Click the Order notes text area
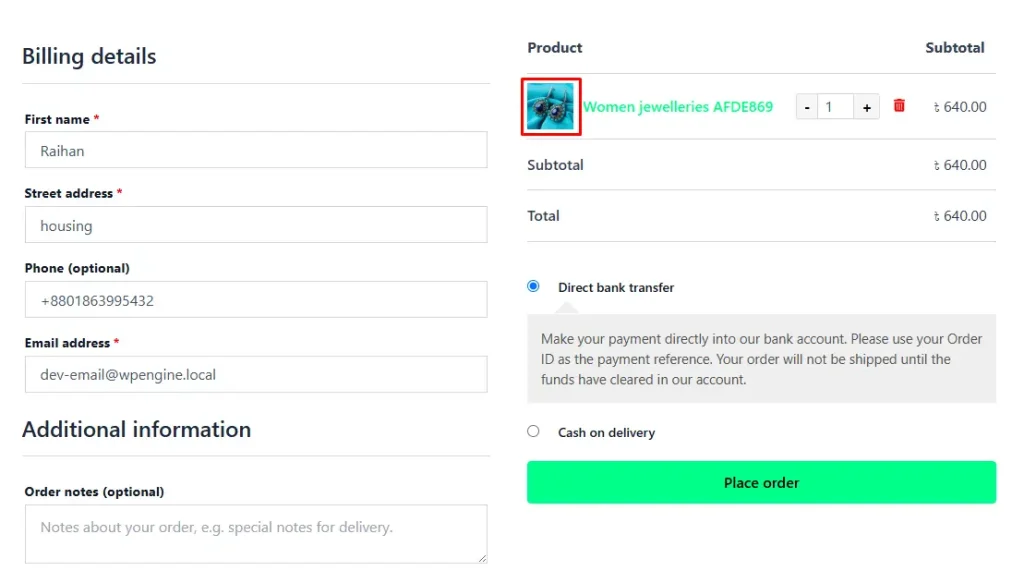 coord(256,534)
